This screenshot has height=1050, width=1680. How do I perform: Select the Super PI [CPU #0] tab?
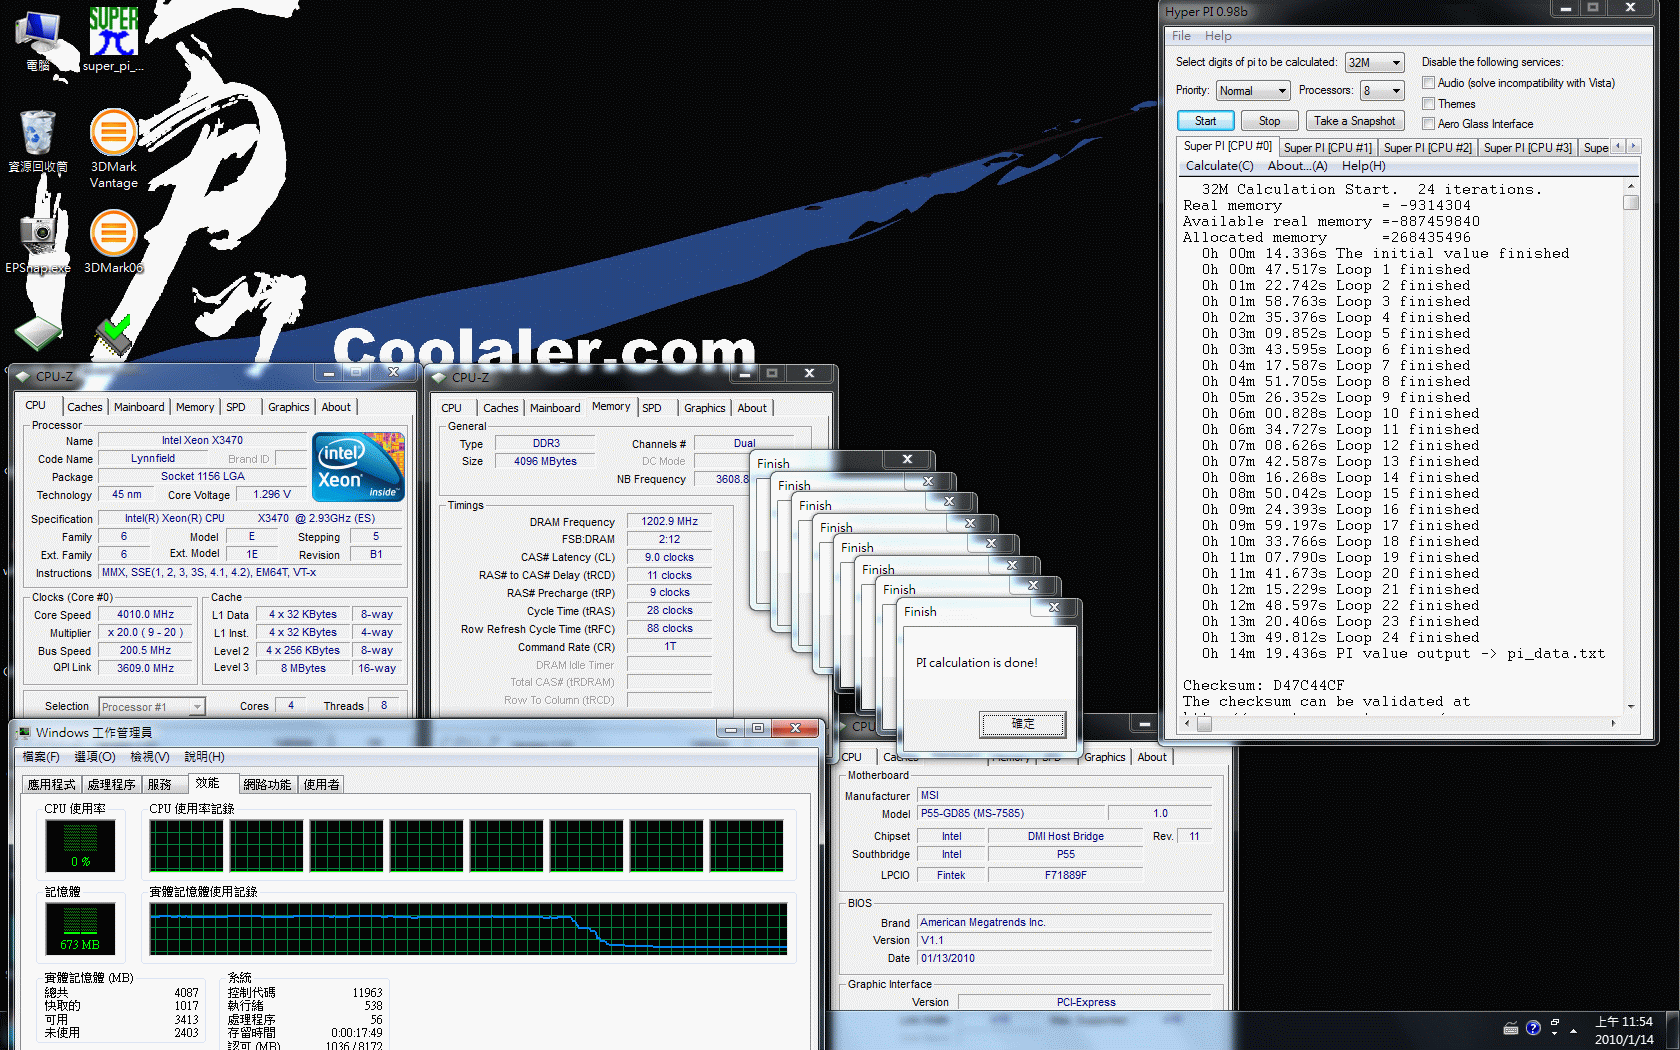(1227, 146)
